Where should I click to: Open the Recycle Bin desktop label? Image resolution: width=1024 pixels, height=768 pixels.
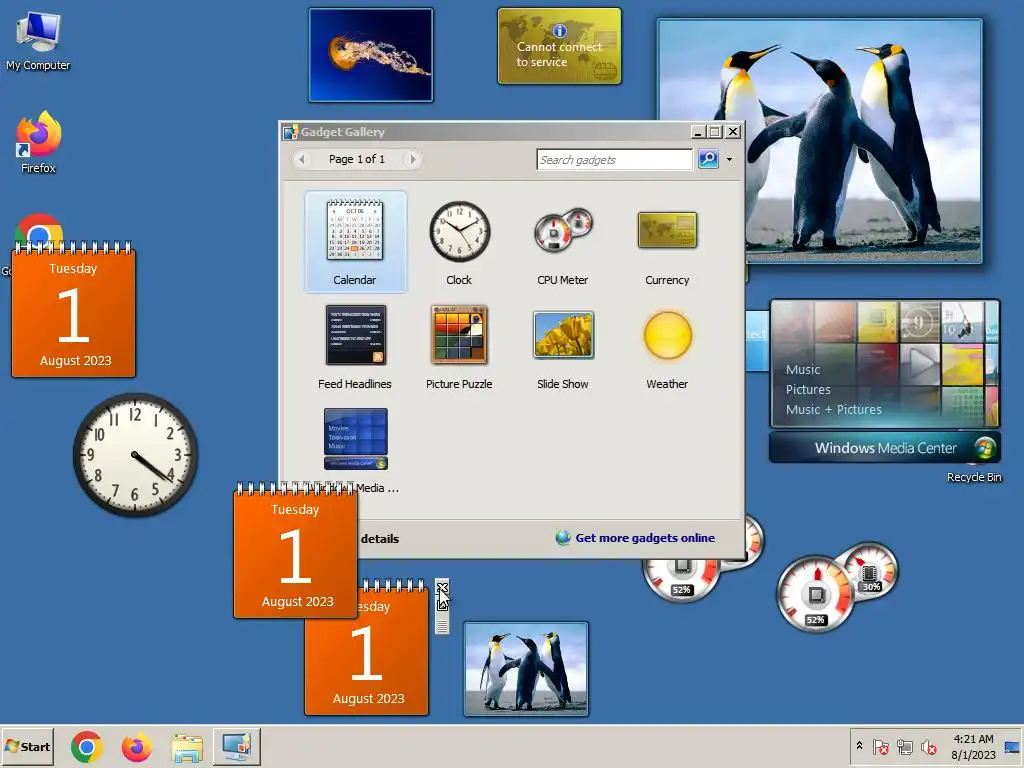click(974, 477)
